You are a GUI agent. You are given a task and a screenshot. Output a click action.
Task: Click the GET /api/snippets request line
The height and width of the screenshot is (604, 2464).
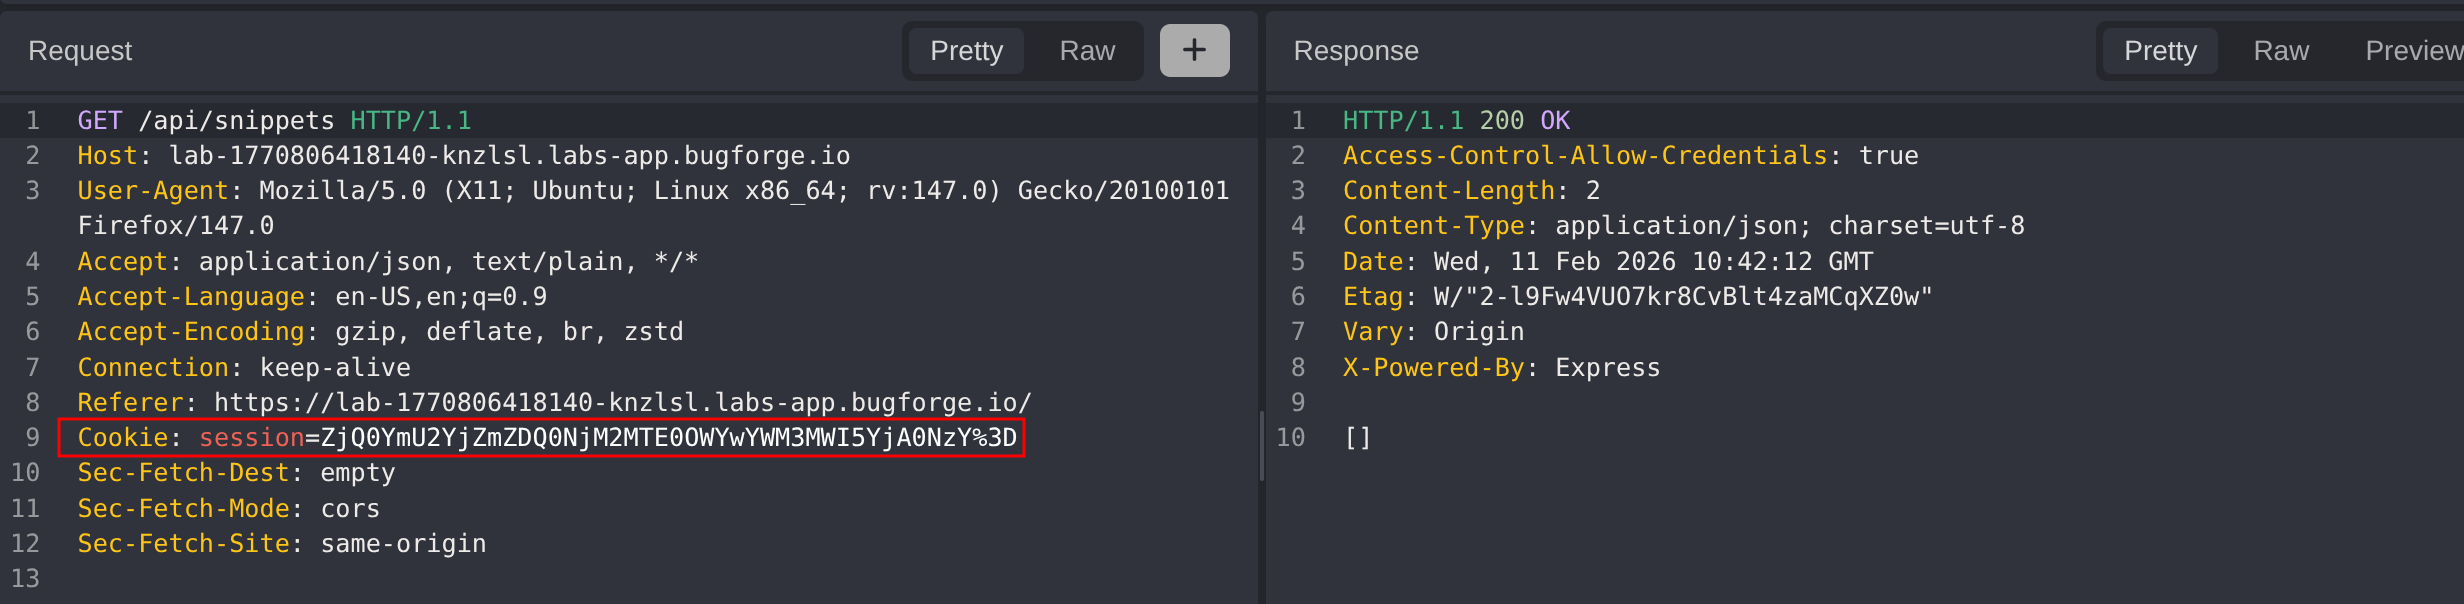point(274,121)
